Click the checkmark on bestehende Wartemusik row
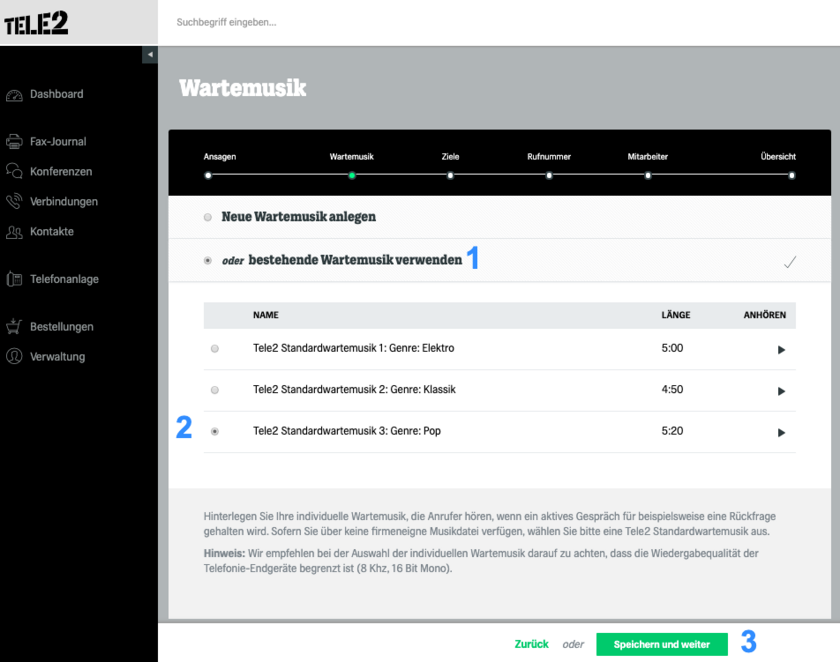This screenshot has width=840, height=662. click(790, 262)
